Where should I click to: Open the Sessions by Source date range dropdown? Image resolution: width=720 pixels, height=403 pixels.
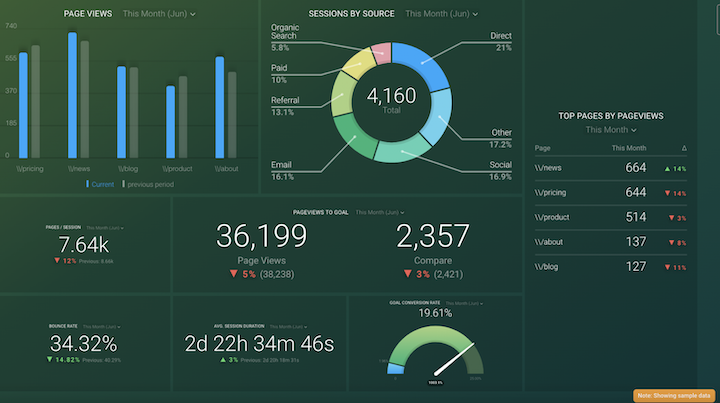click(441, 14)
